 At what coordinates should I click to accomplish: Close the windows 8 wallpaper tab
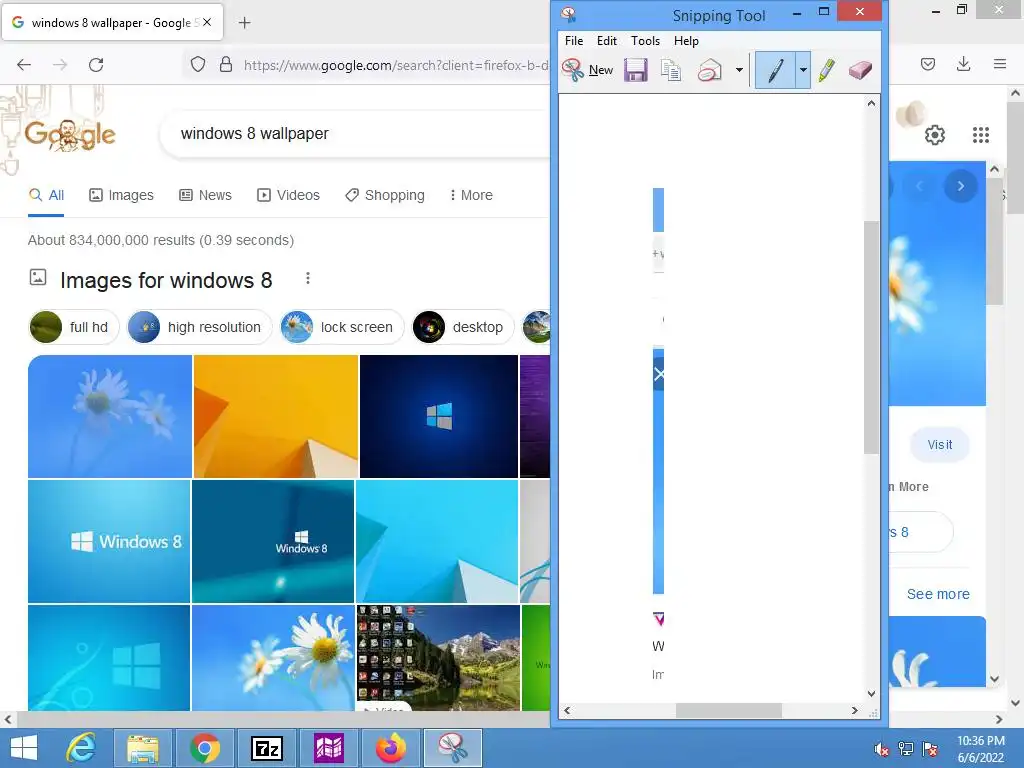207,22
